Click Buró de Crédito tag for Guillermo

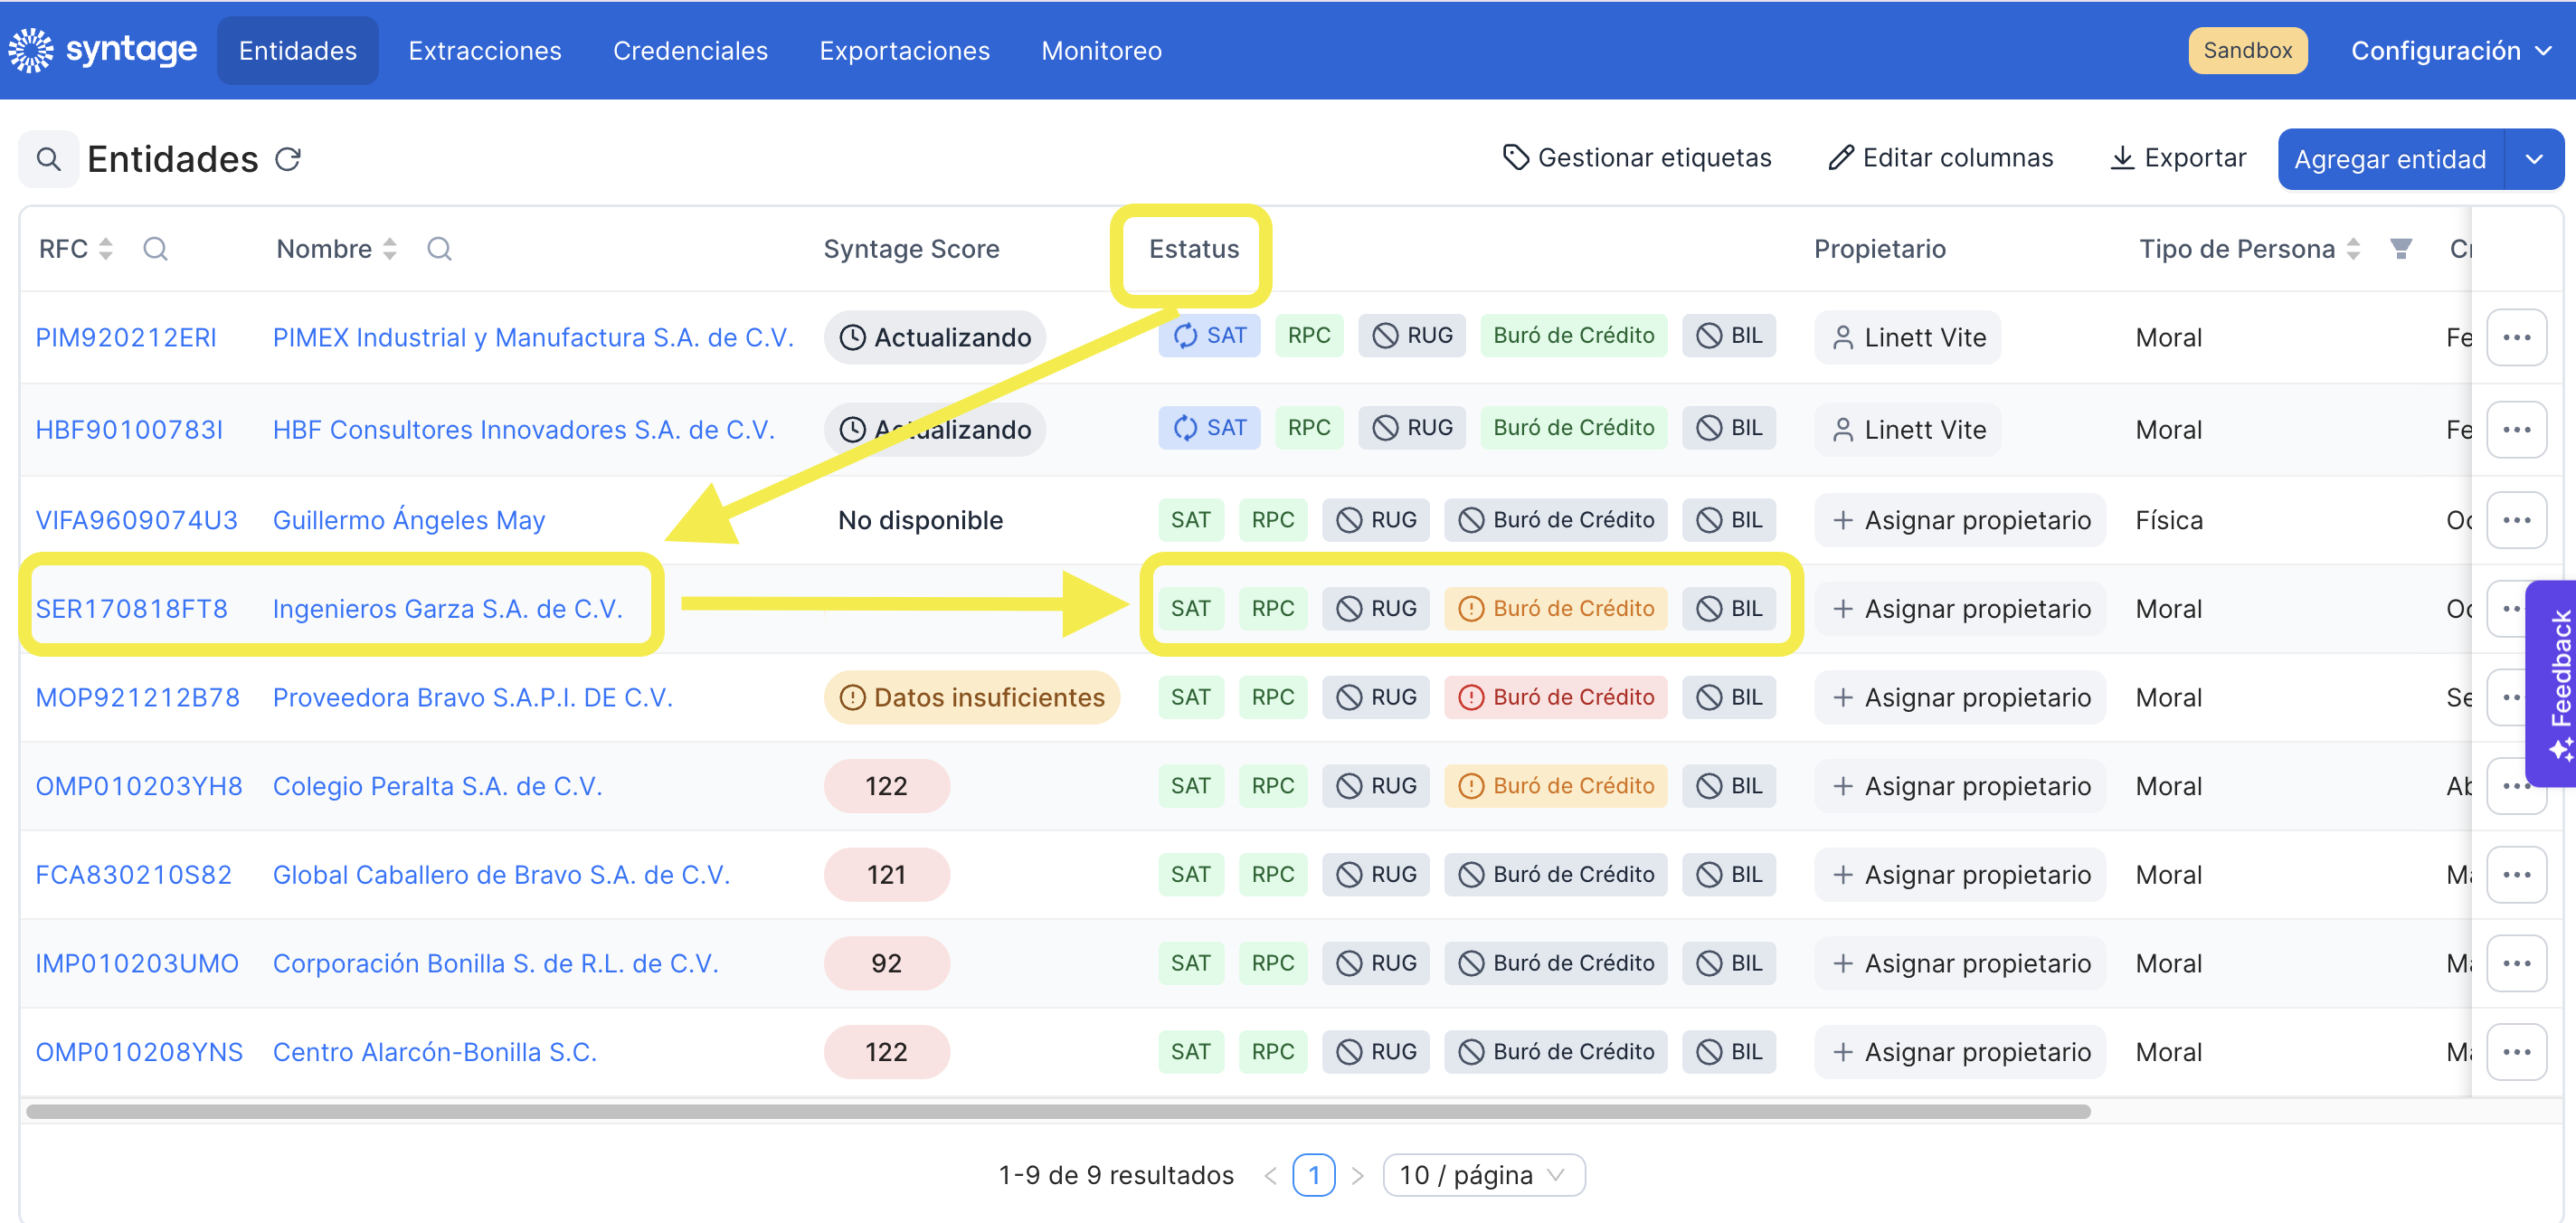click(1556, 520)
